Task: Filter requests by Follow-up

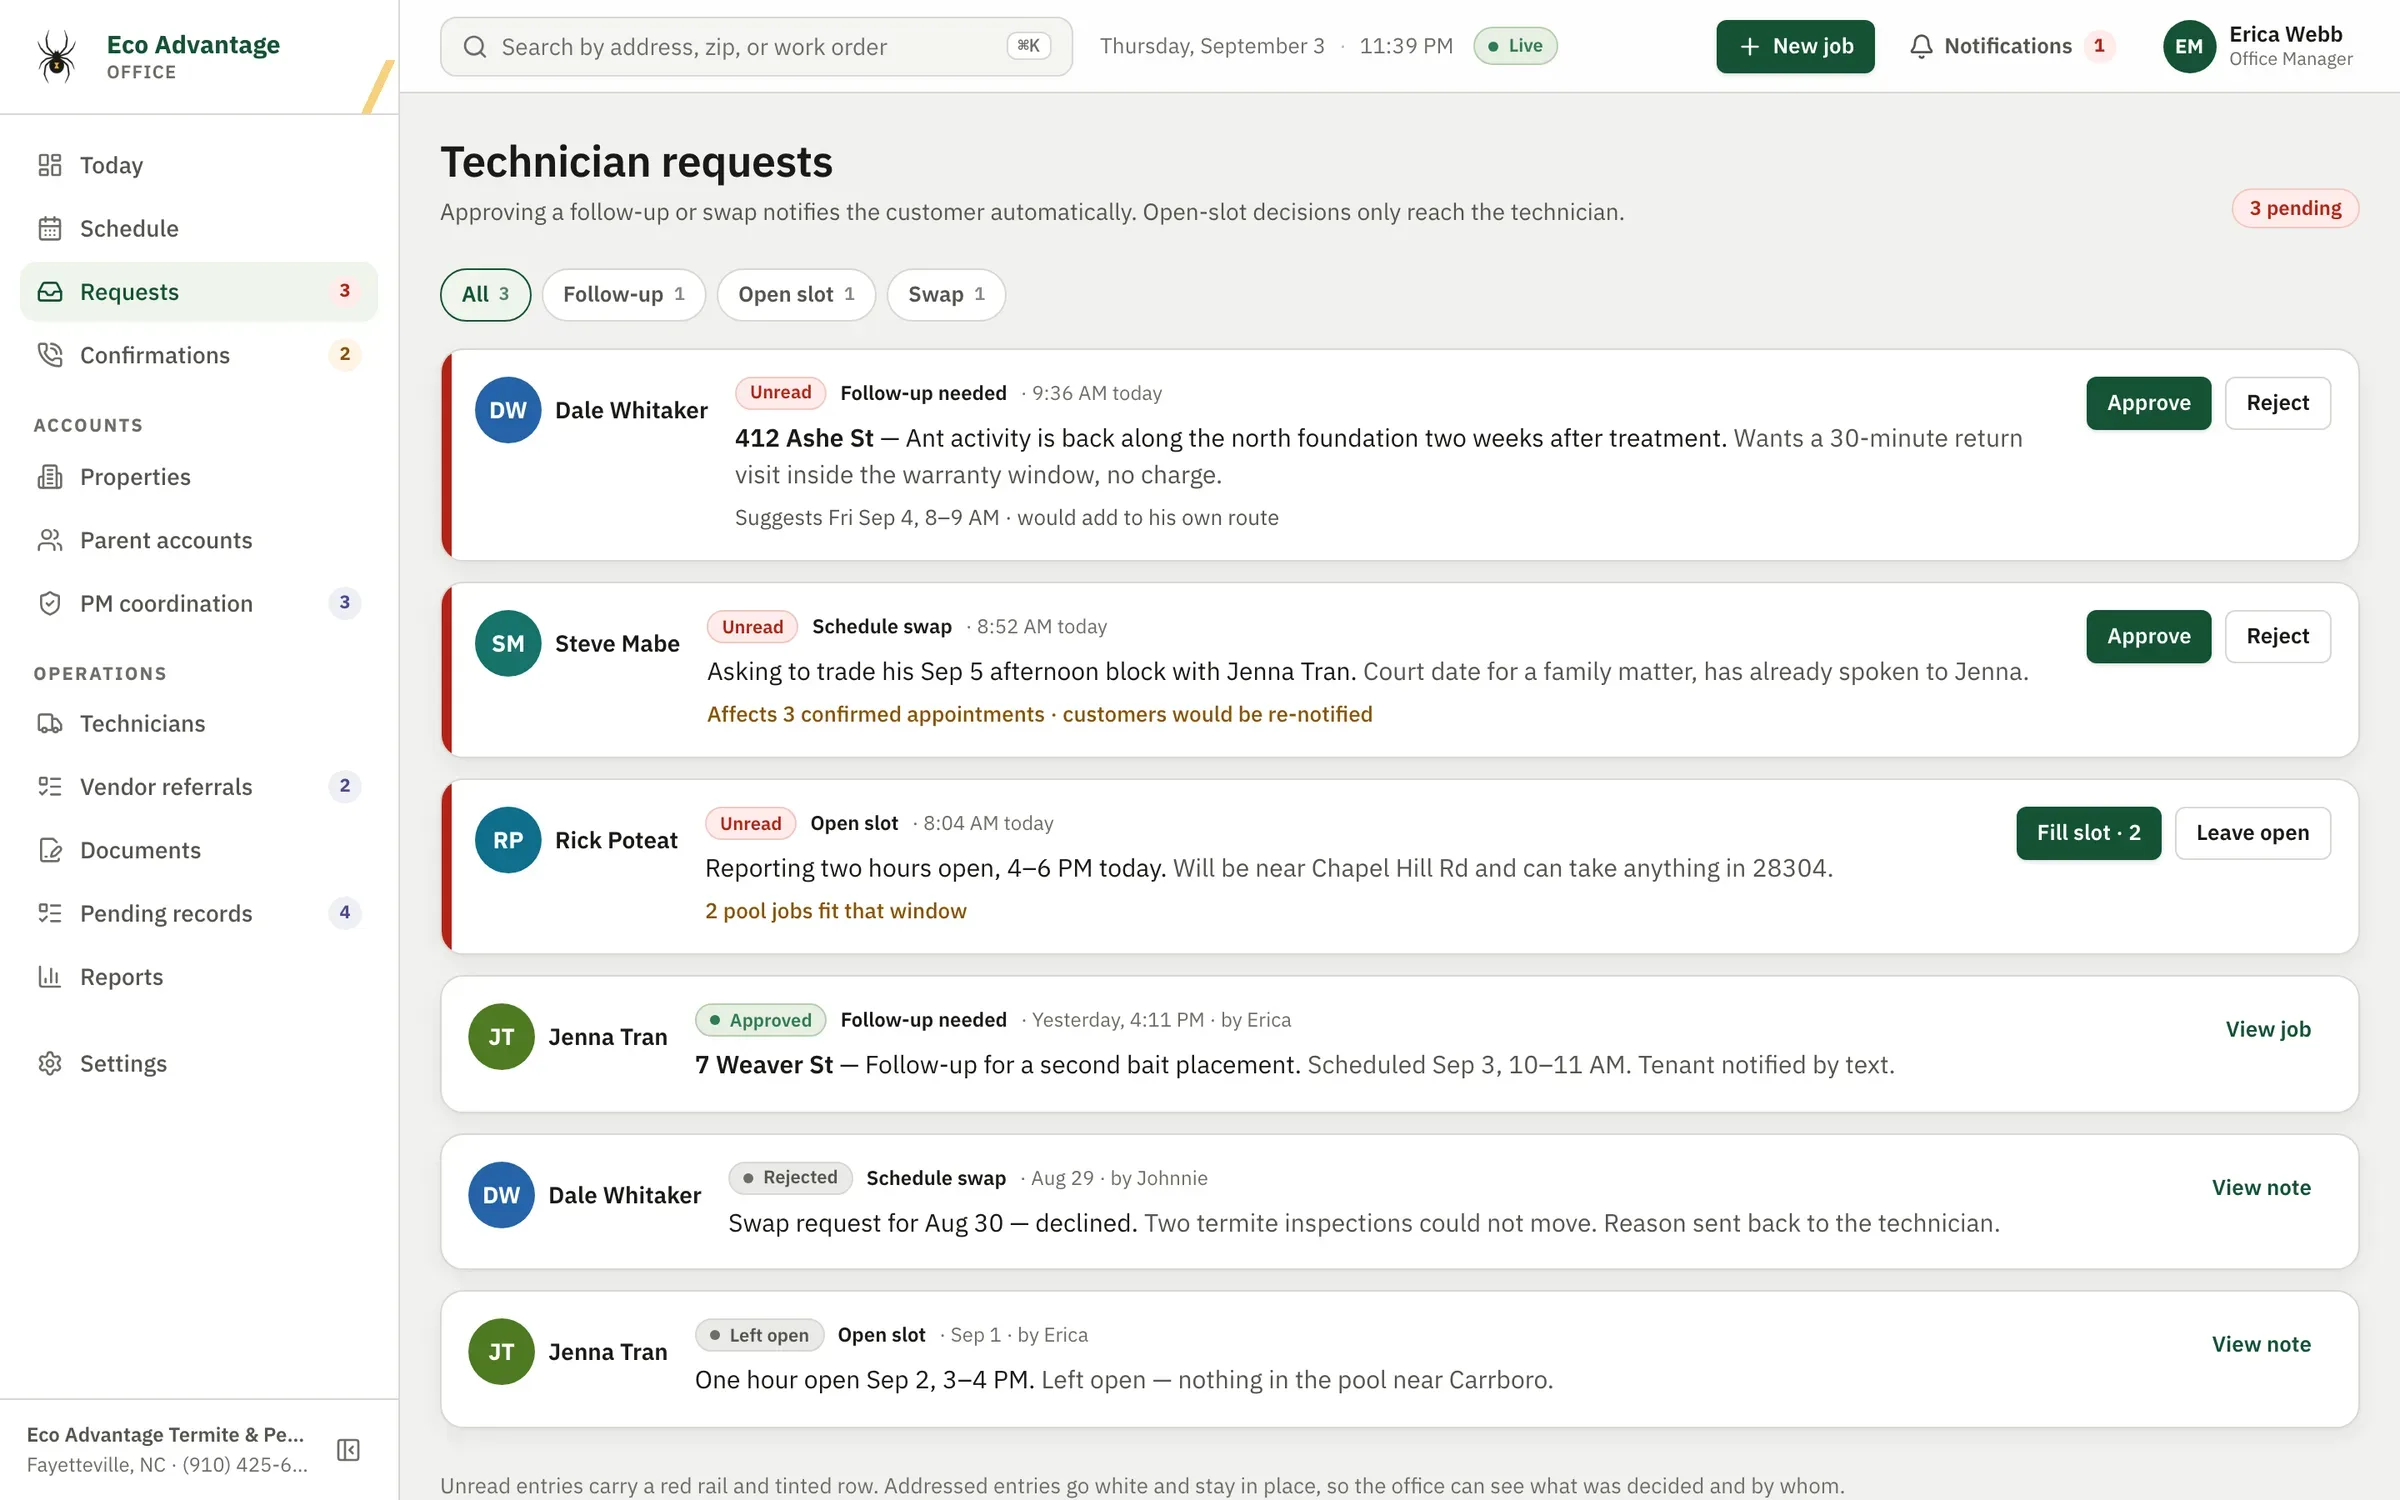Action: [x=624, y=294]
